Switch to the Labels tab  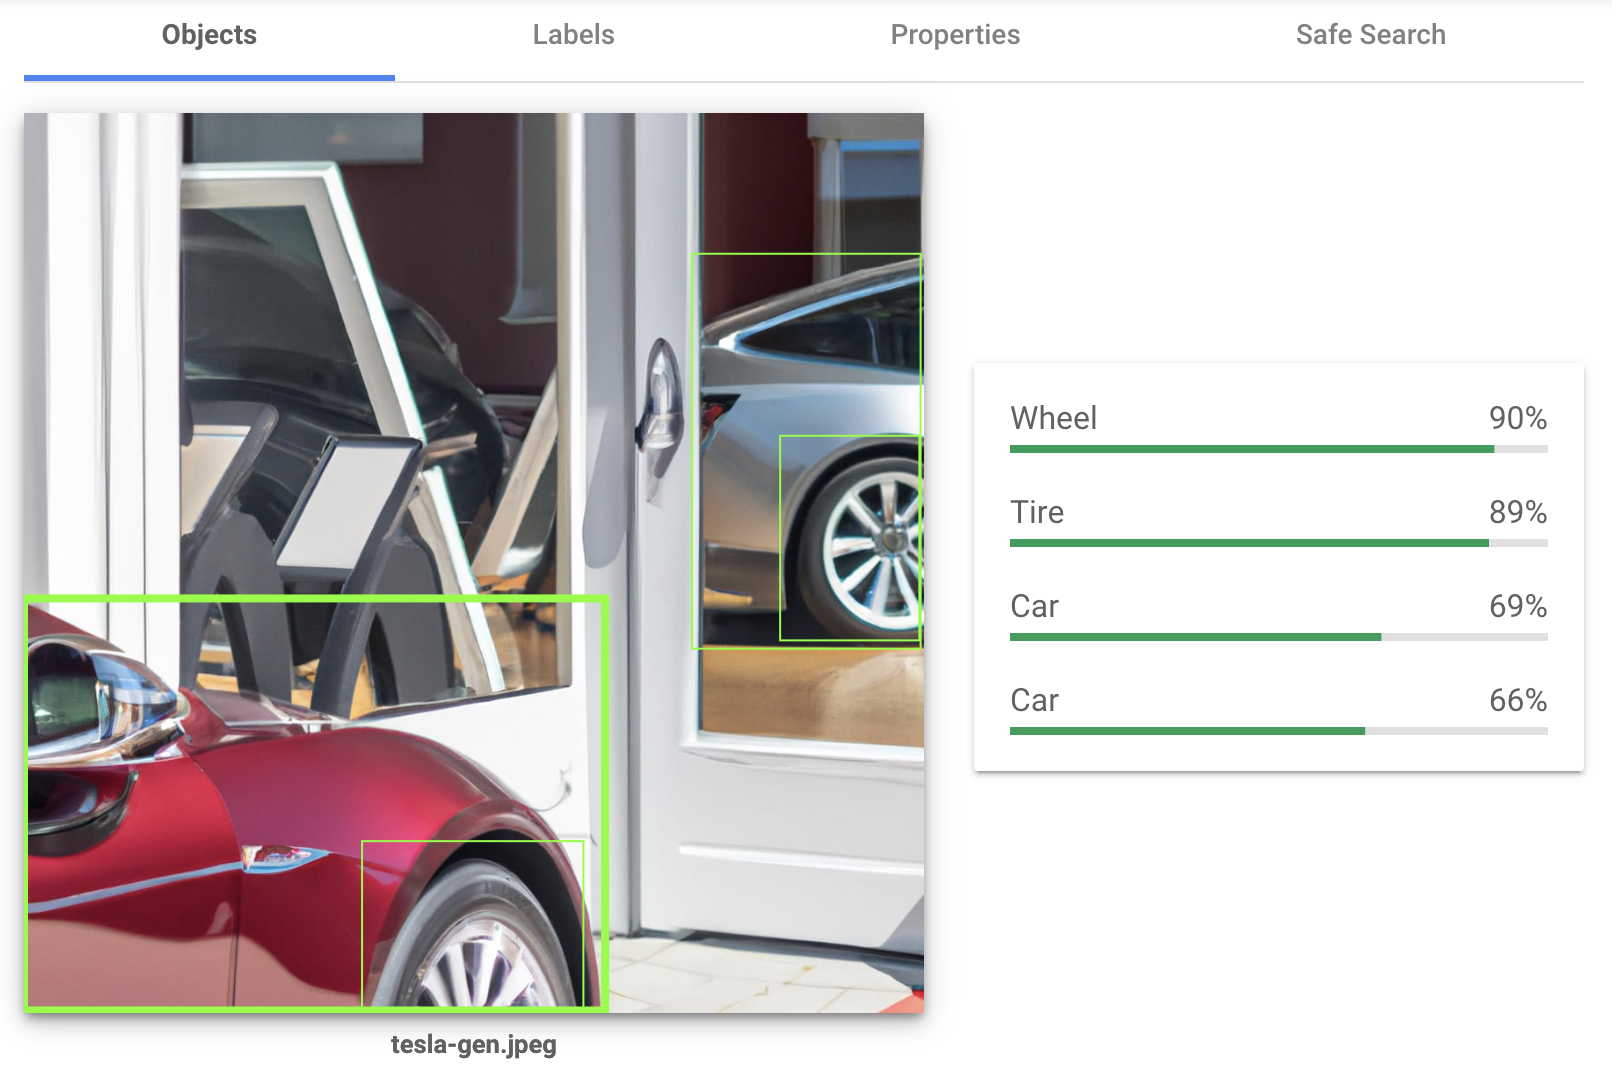pos(573,35)
